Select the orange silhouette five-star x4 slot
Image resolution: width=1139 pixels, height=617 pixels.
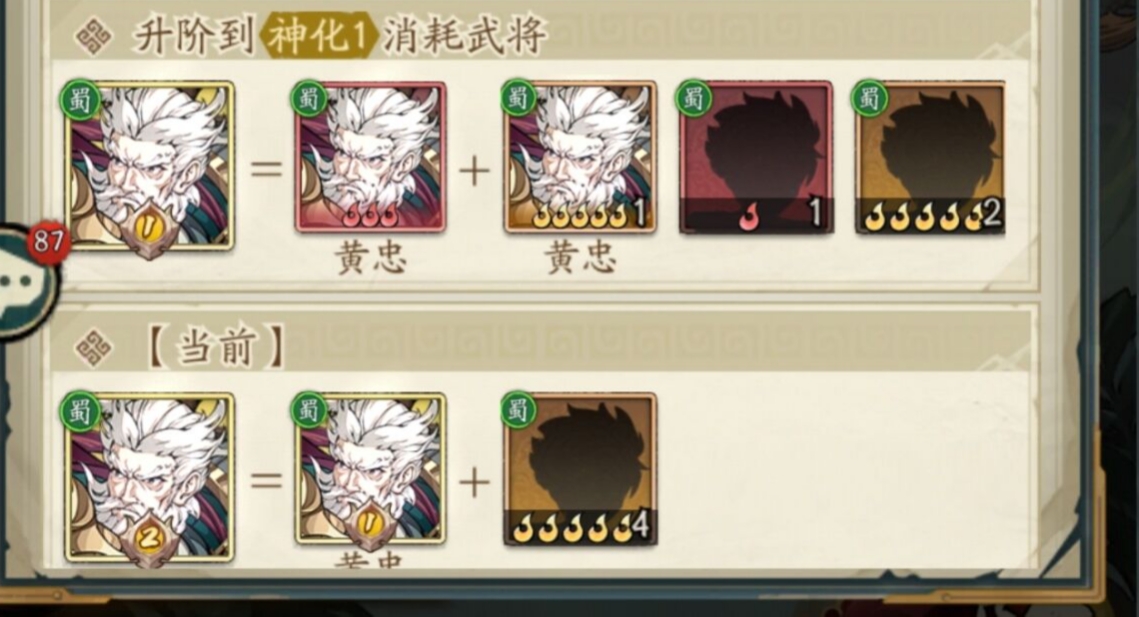580,469
